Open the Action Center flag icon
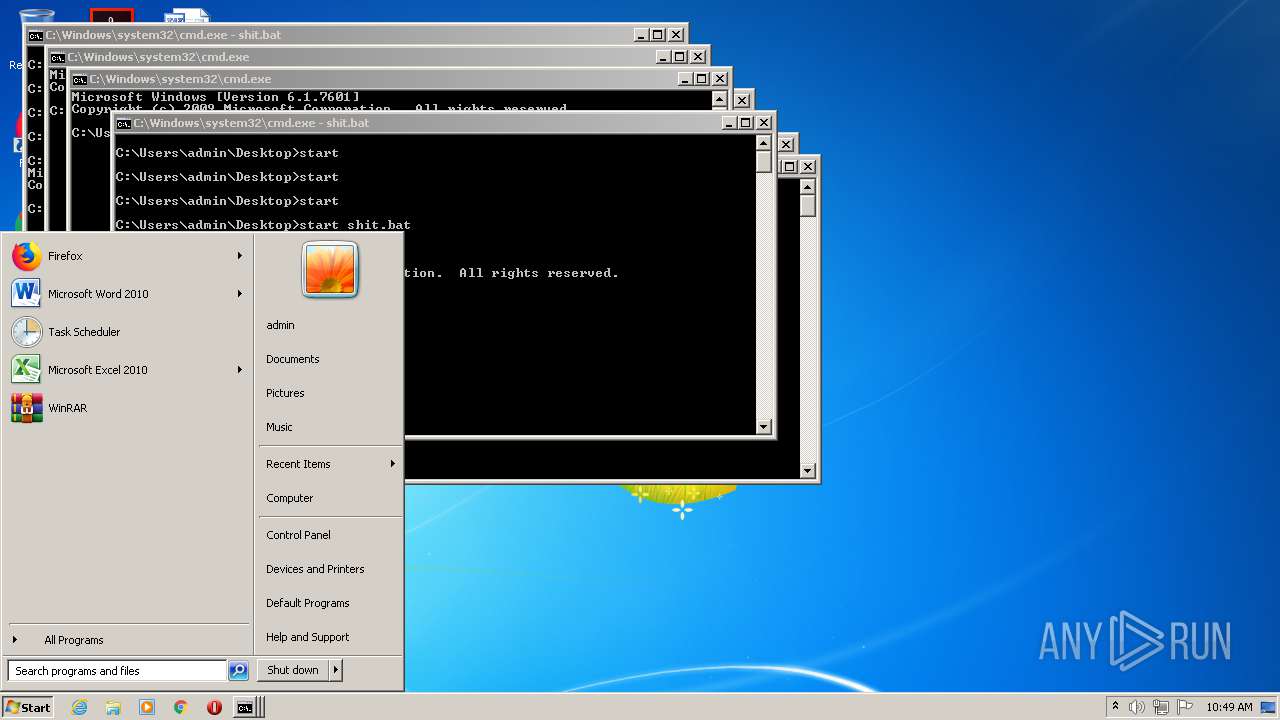Image resolution: width=1280 pixels, height=720 pixels. click(1185, 707)
